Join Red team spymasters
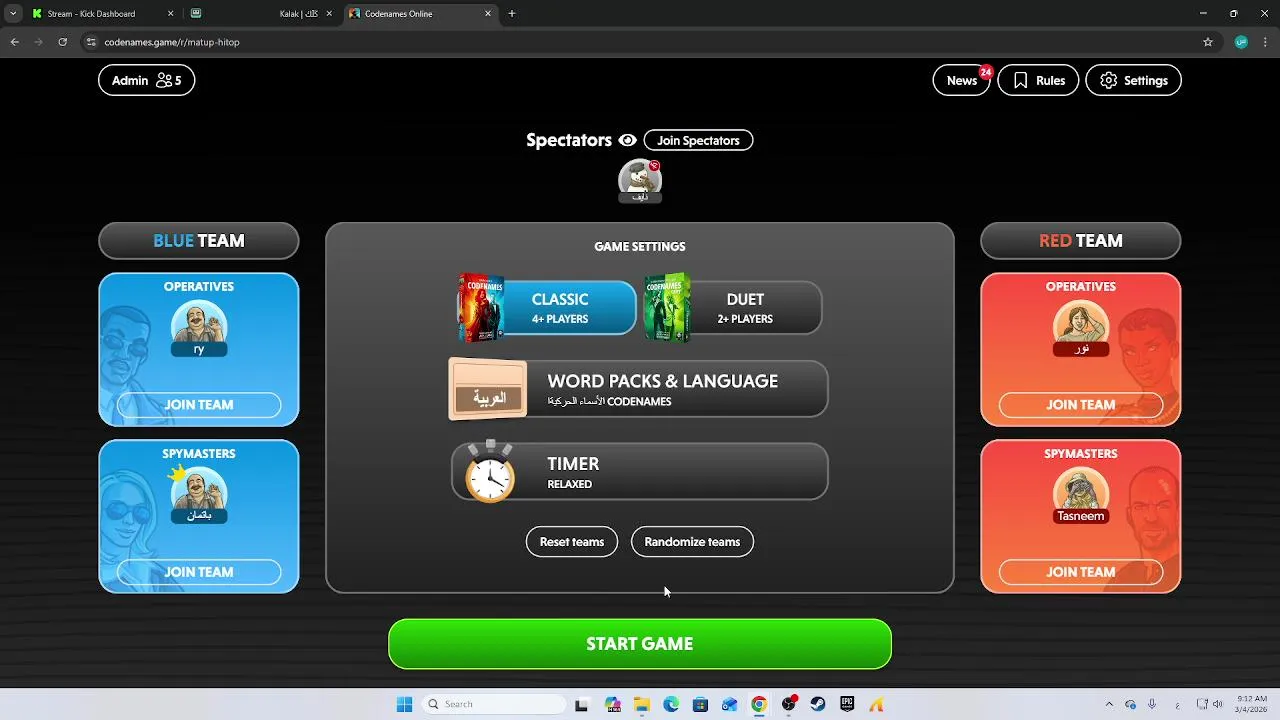Viewport: 1280px width, 720px height. pyautogui.click(x=1081, y=572)
